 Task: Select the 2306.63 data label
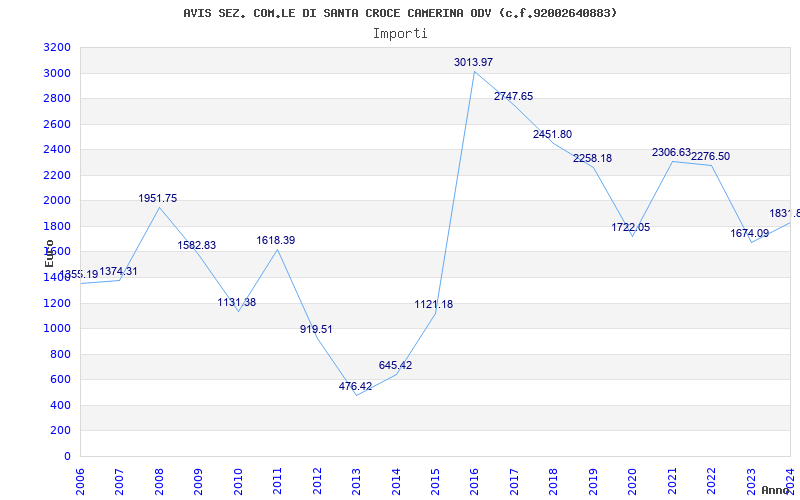[671, 153]
